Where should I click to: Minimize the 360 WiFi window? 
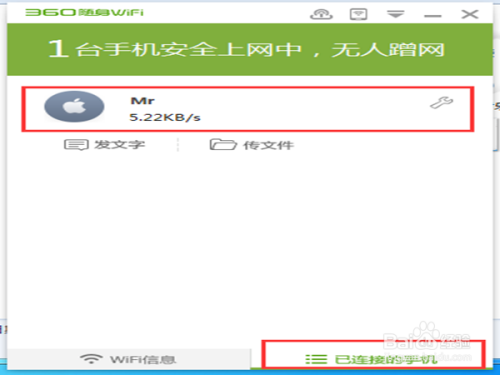click(433, 16)
